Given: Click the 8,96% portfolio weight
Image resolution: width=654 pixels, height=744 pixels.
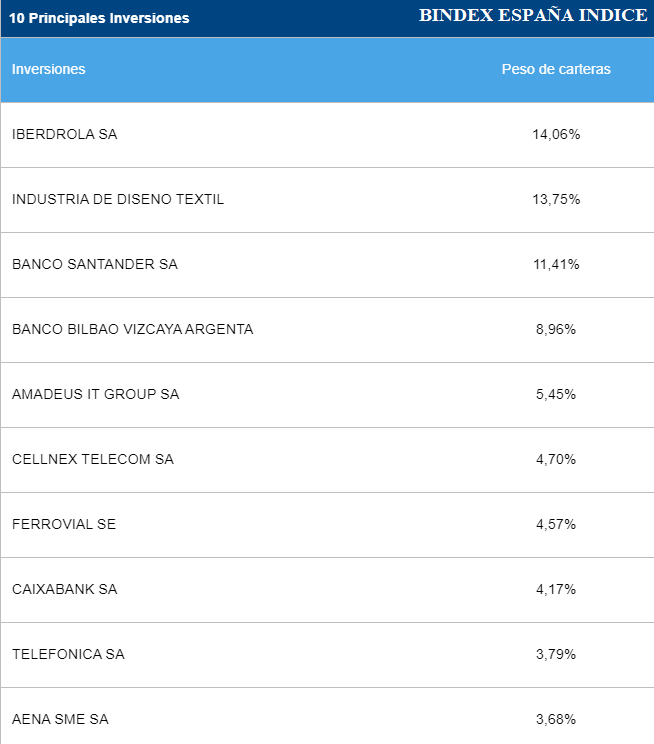Looking at the screenshot, I should pyautogui.click(x=556, y=329).
